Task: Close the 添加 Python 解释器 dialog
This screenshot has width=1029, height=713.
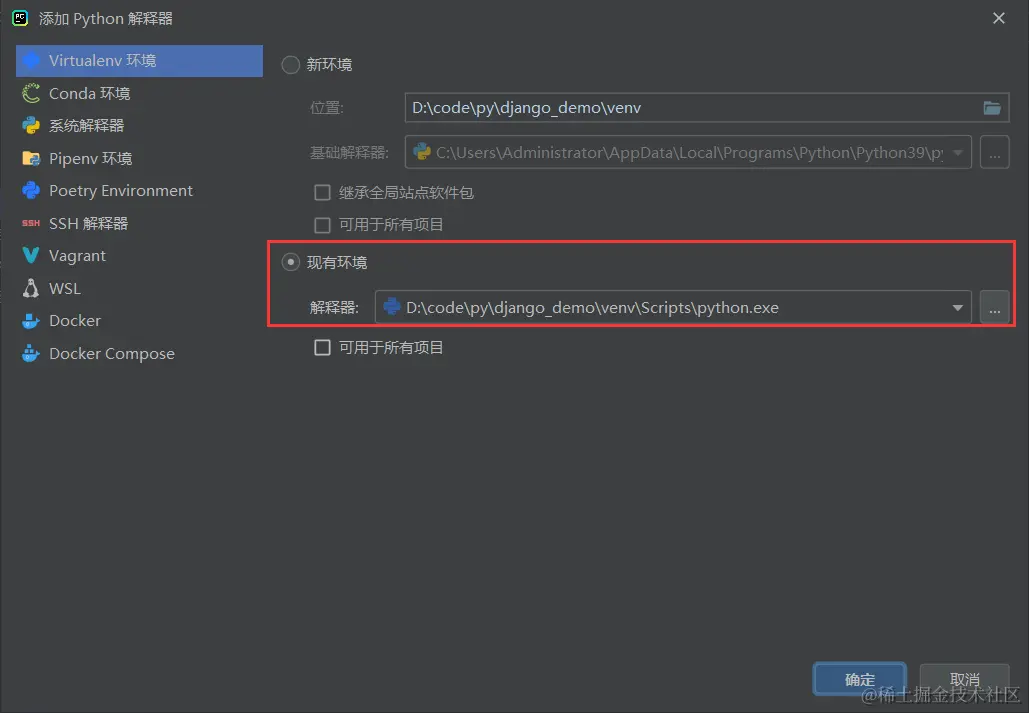Action: [998, 18]
